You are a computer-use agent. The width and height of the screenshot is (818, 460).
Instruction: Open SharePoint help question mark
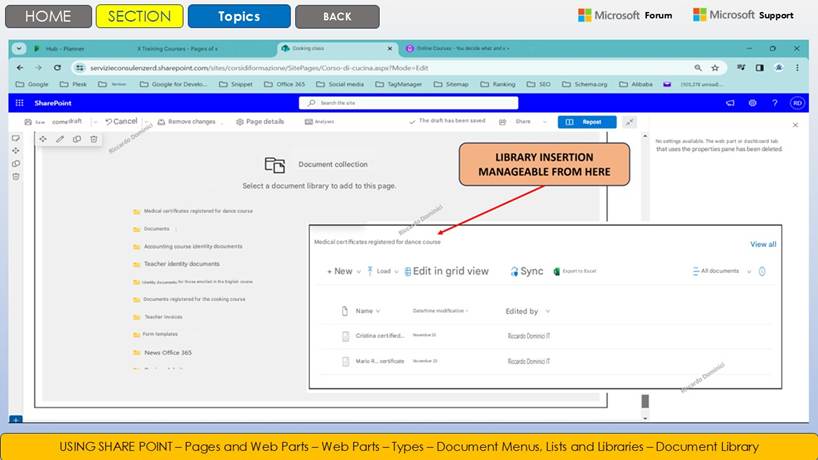click(x=775, y=103)
